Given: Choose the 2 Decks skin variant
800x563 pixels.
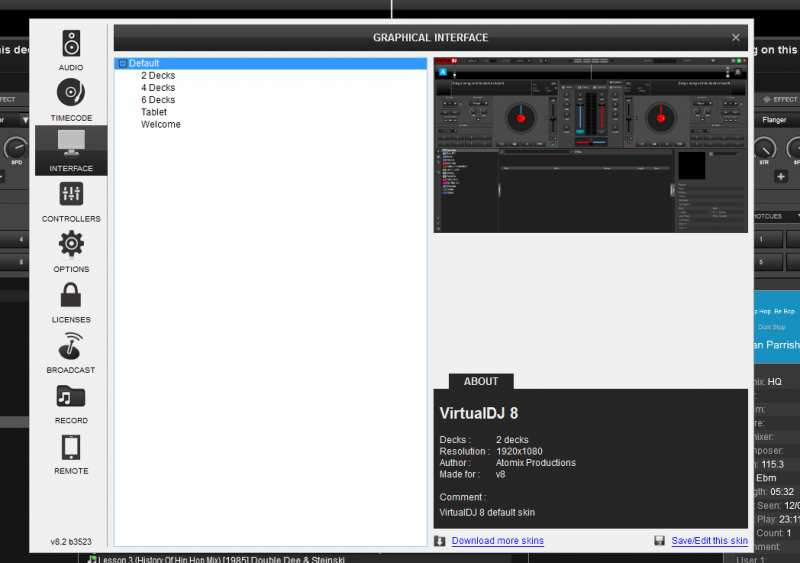Looking at the screenshot, I should 158,76.
